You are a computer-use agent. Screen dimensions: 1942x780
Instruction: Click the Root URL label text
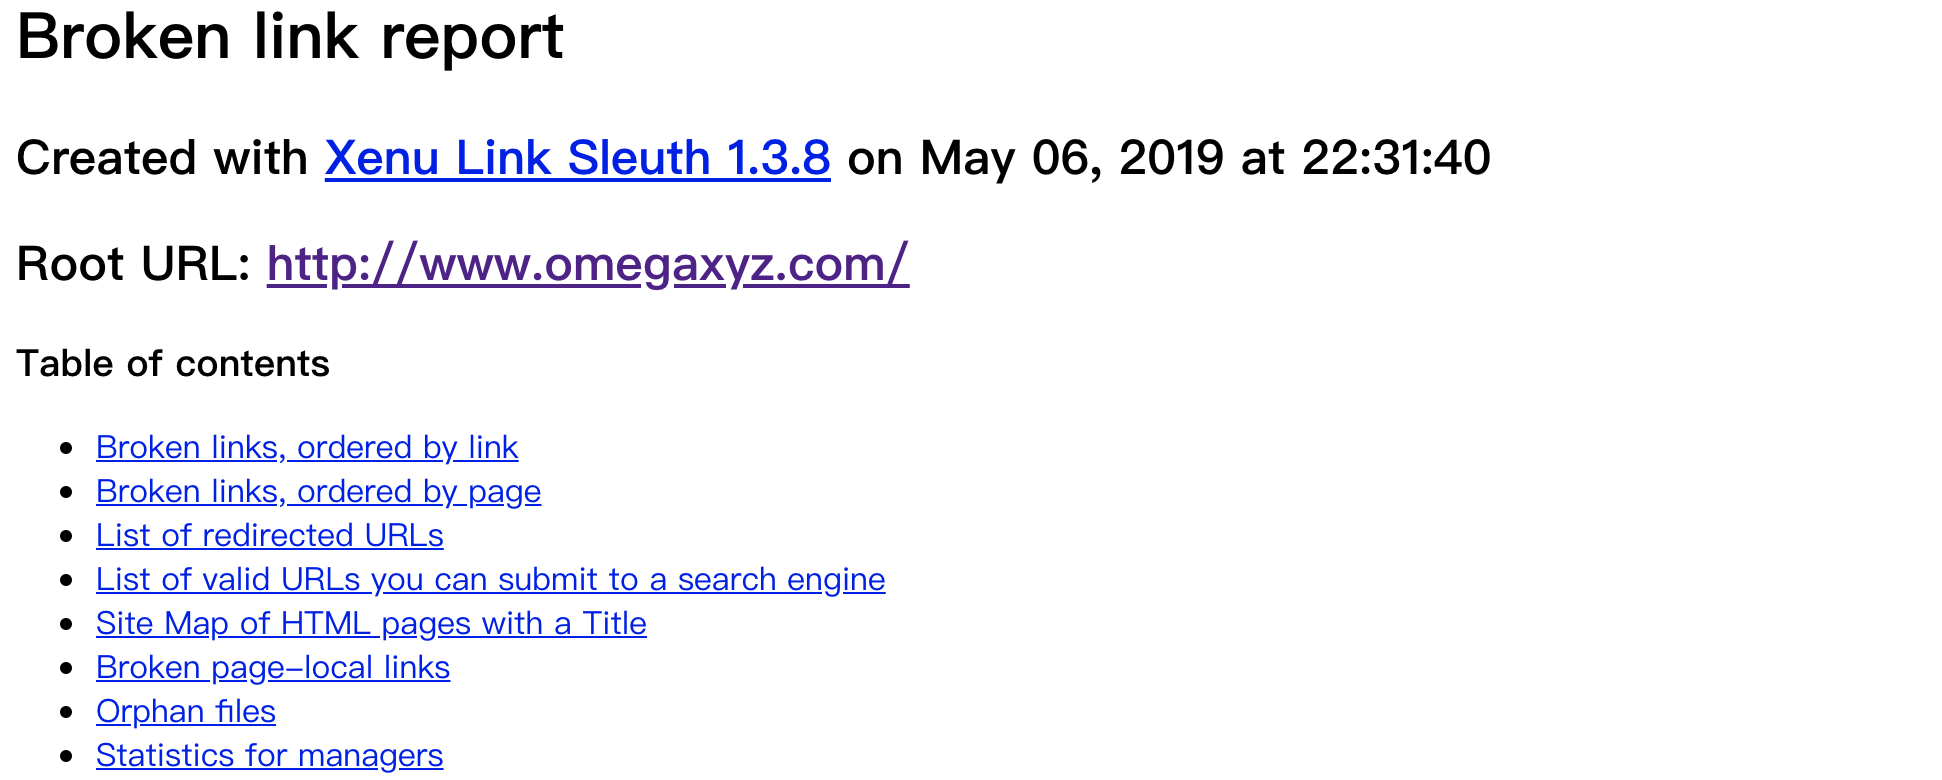point(133,264)
